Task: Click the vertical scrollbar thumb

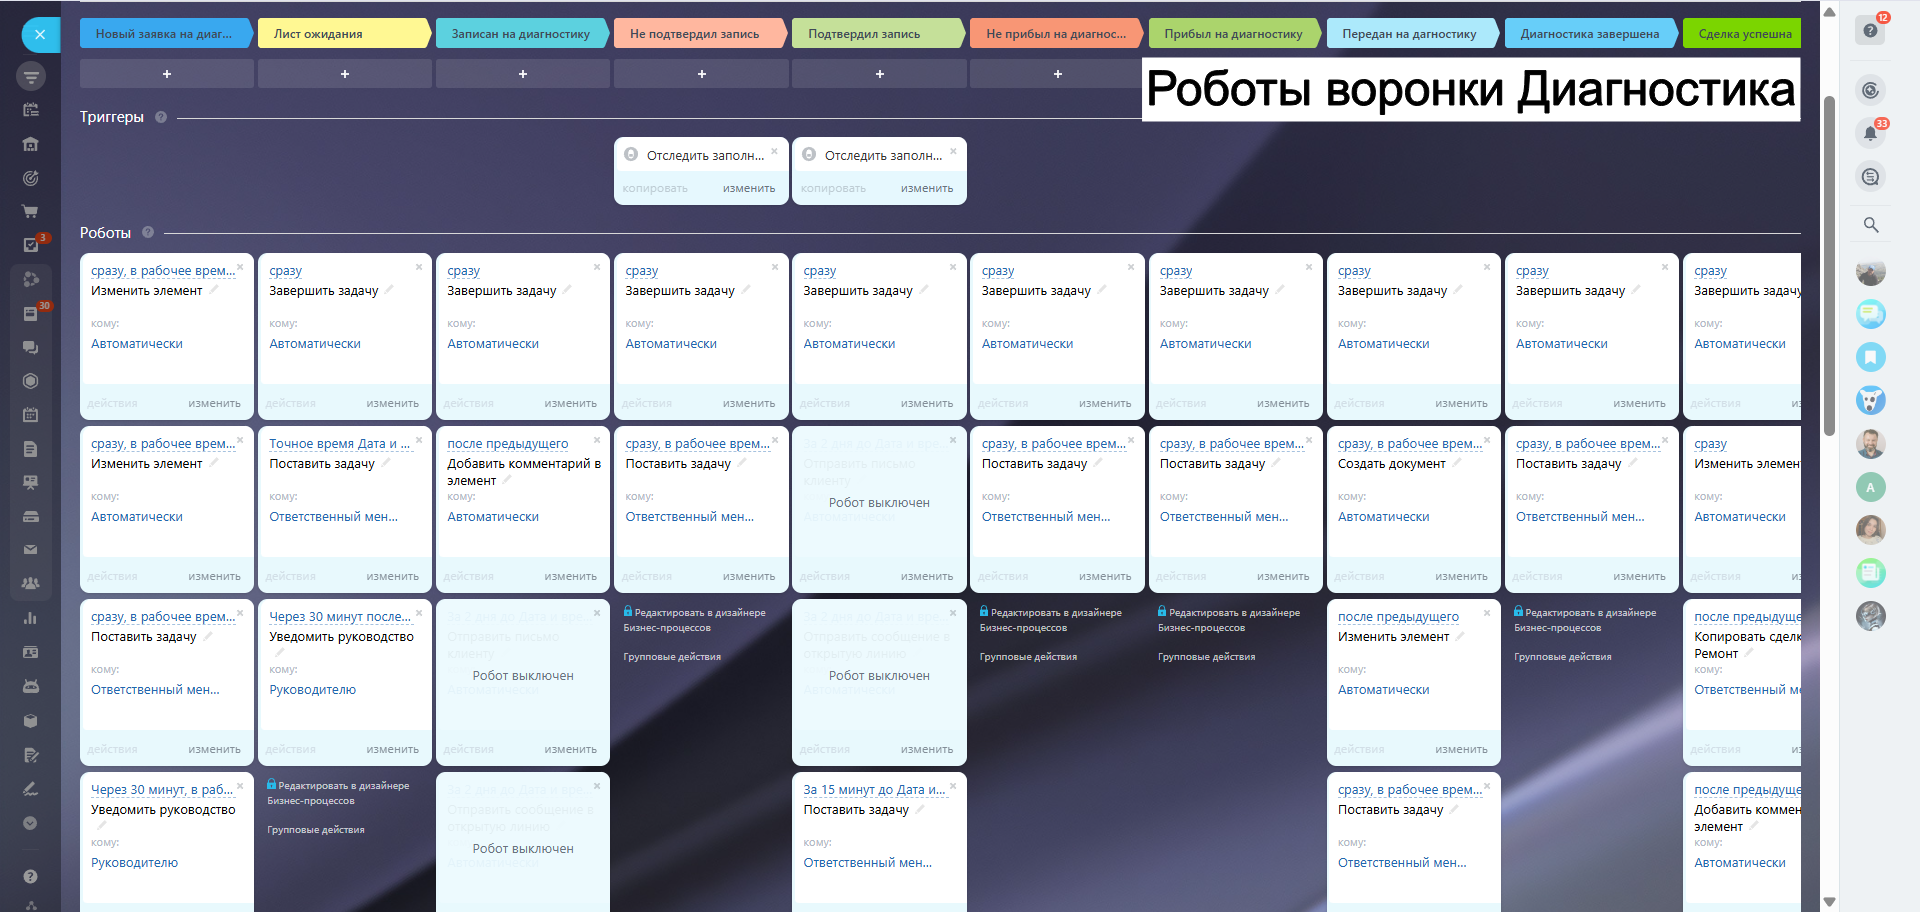Action: click(1829, 265)
